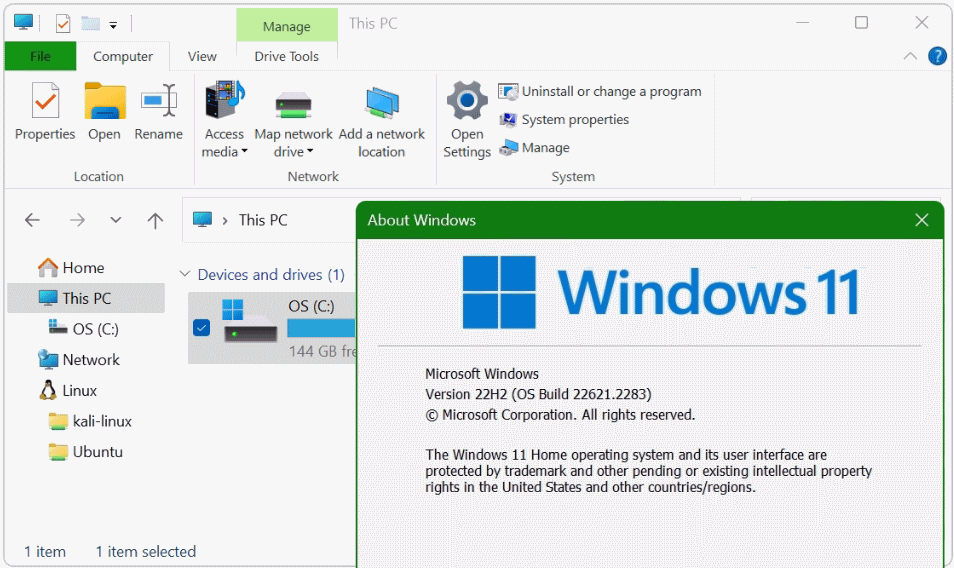This screenshot has width=954, height=568.
Task: Open Help with the question mark icon
Action: pyautogui.click(x=937, y=56)
